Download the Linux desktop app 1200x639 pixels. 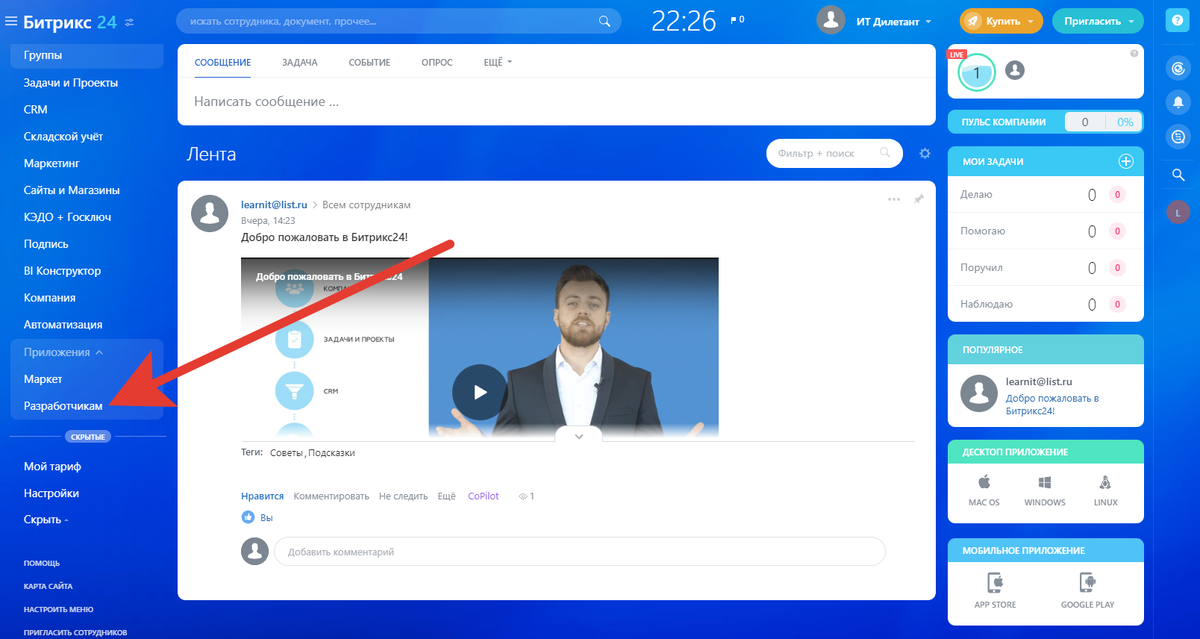[x=1105, y=491]
